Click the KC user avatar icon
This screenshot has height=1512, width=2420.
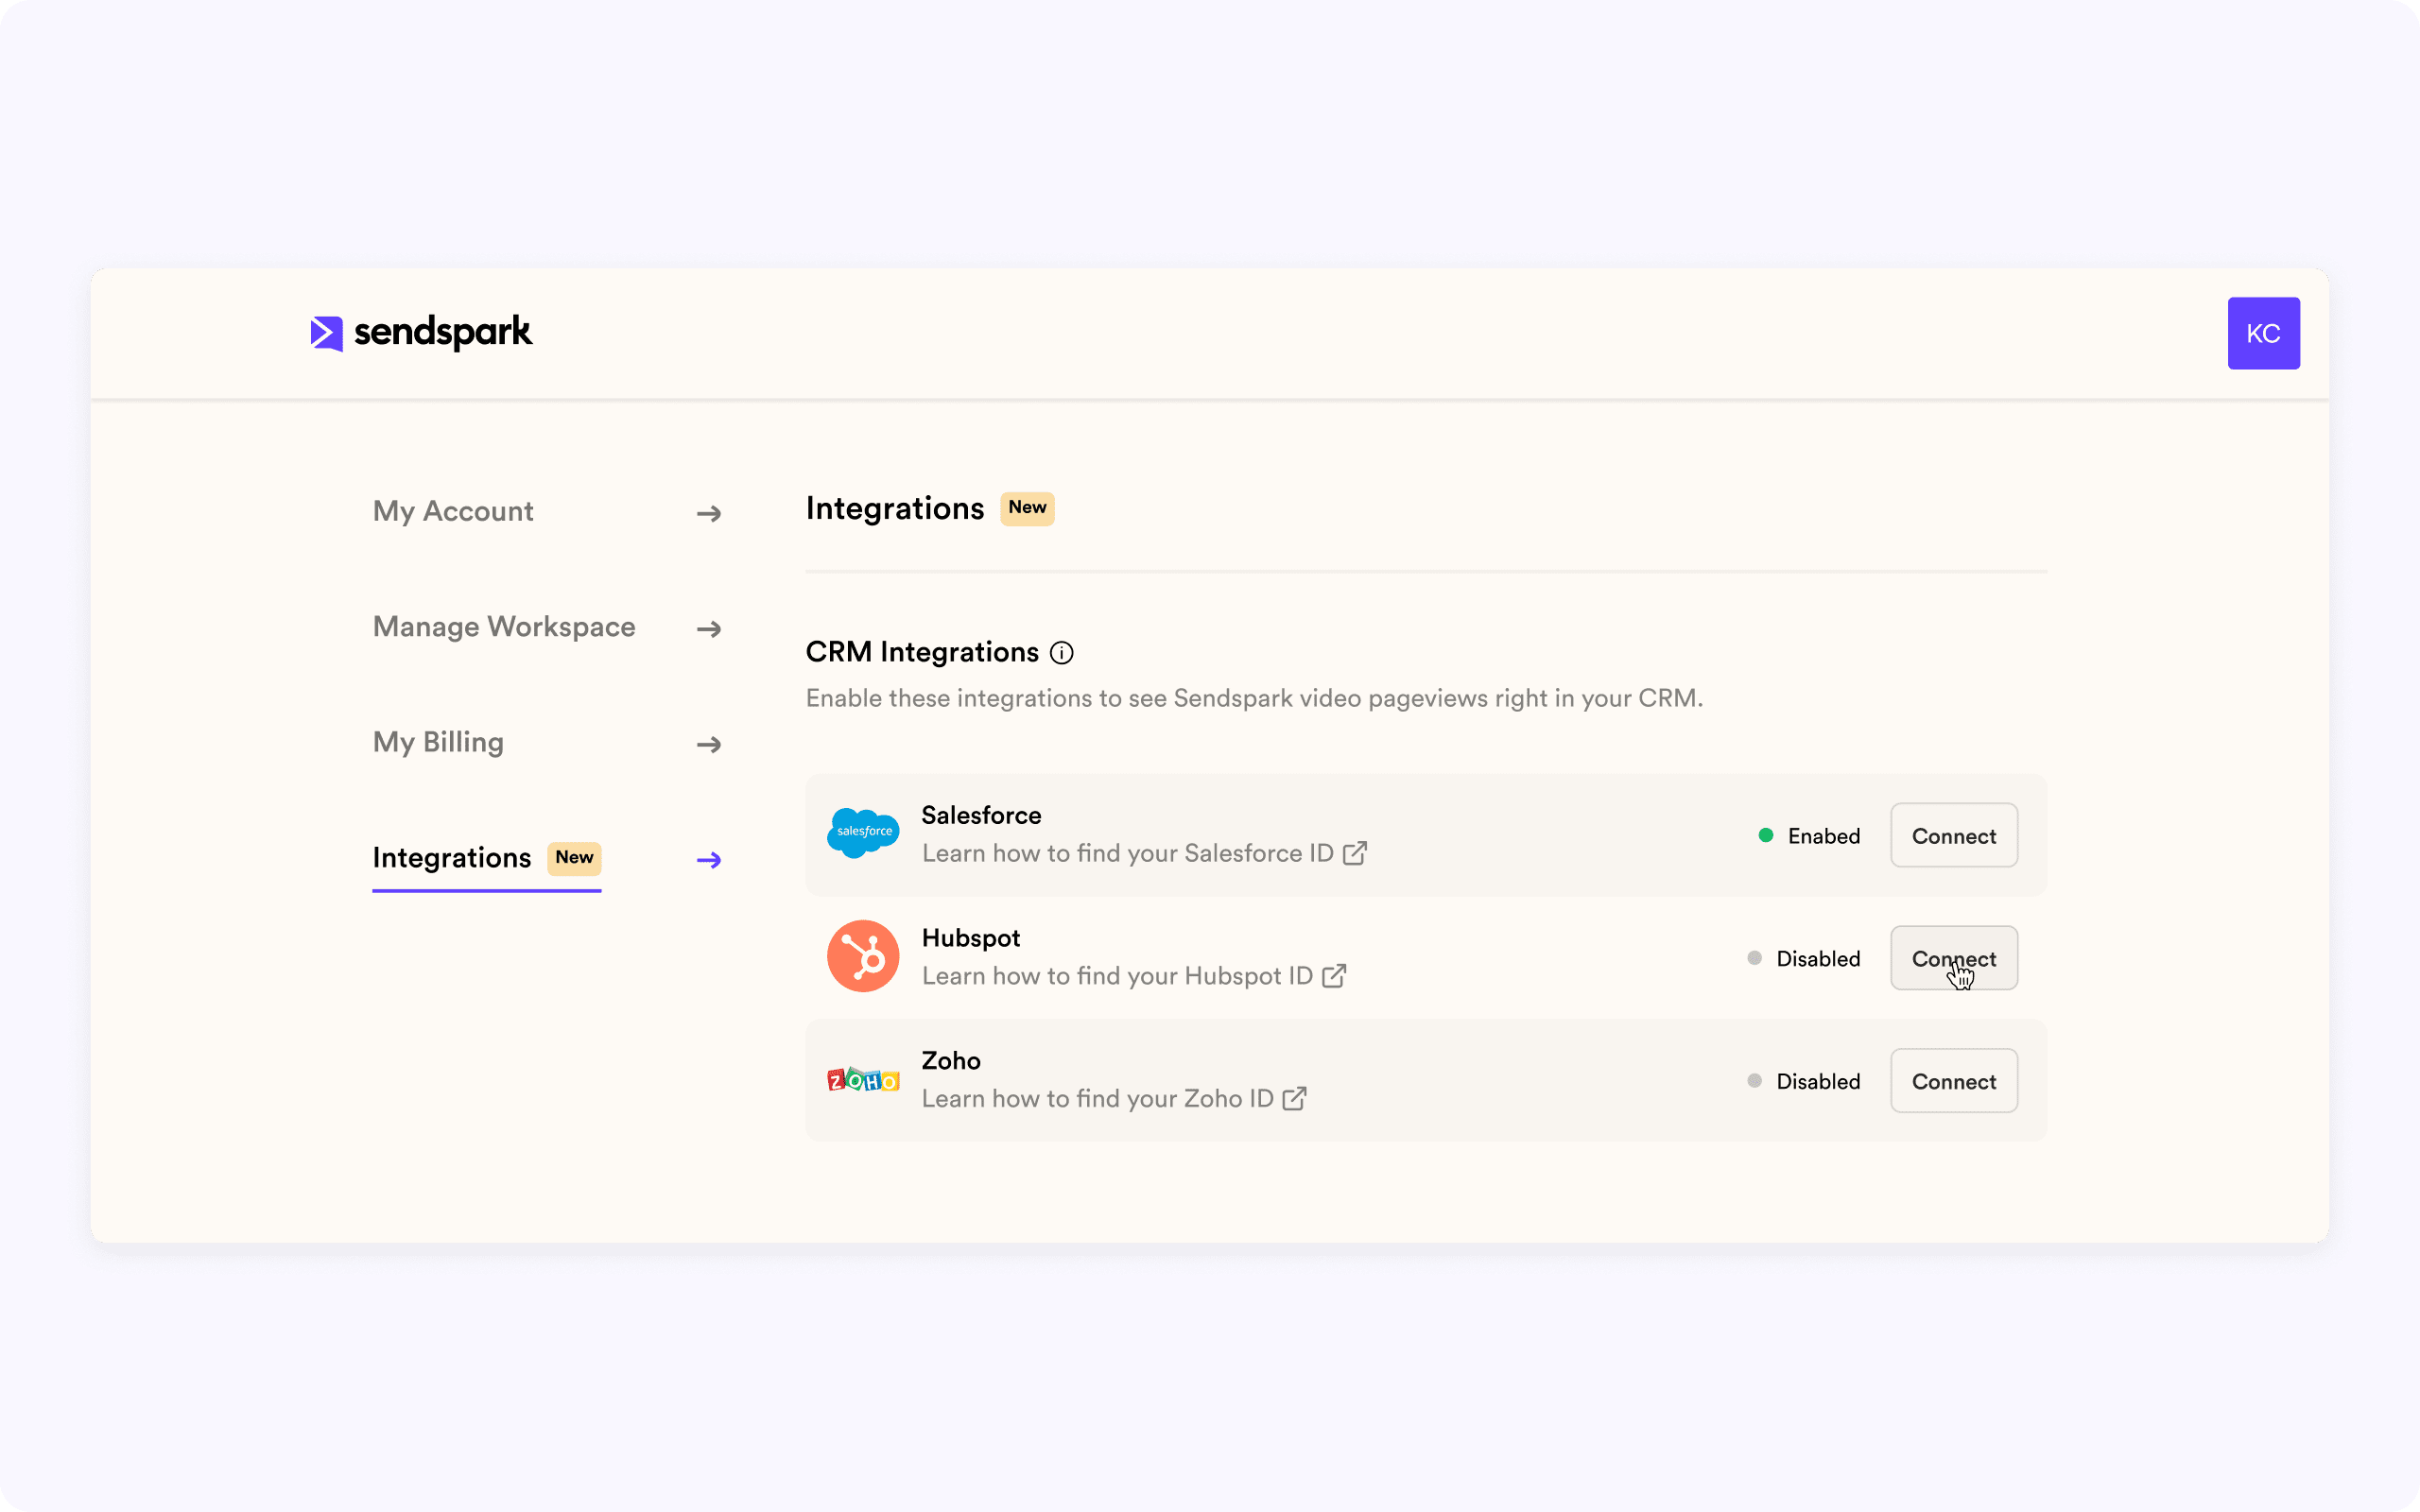(2263, 331)
